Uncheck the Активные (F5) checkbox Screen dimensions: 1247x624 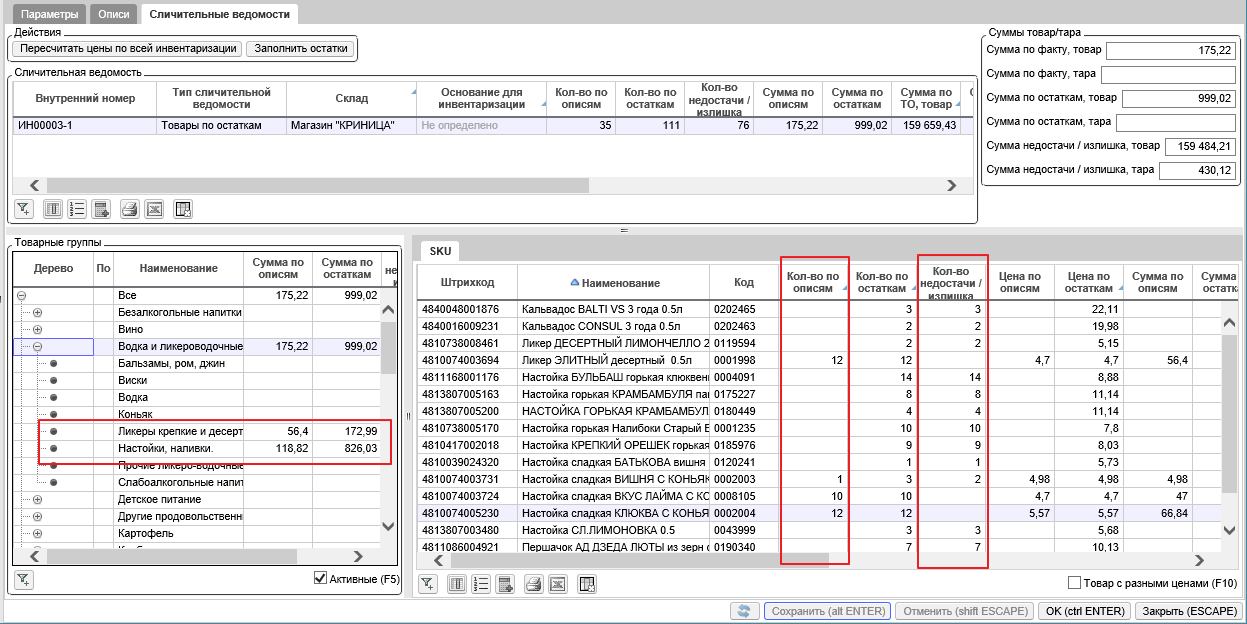click(x=321, y=578)
